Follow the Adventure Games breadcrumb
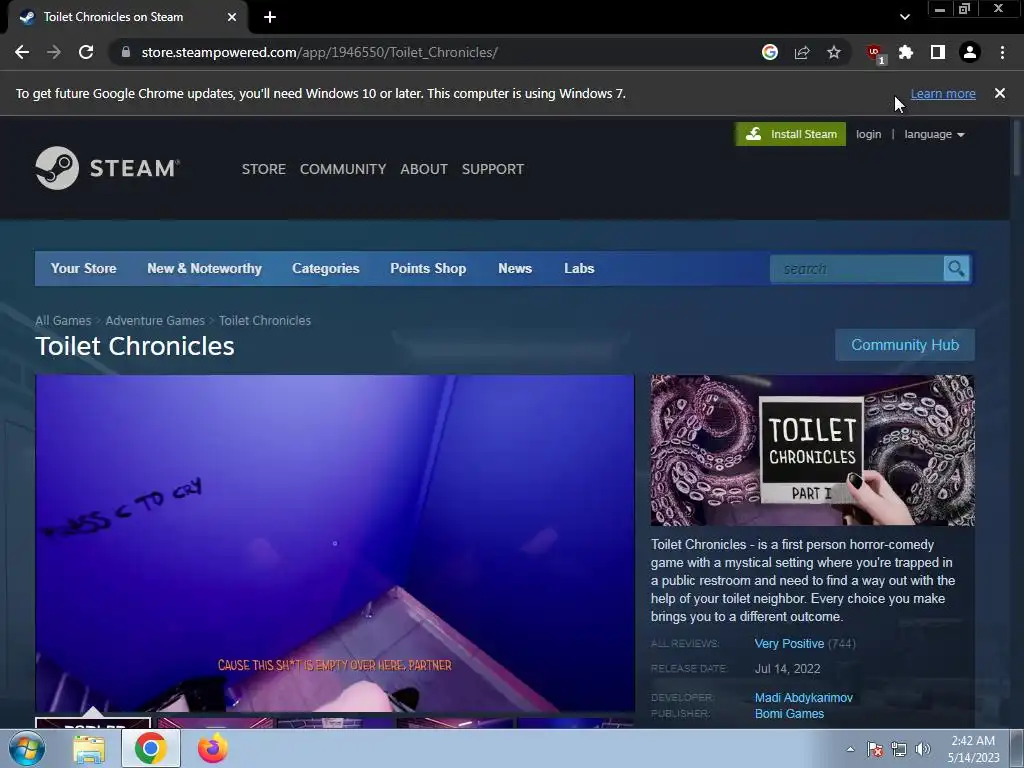Screen dimensions: 1024x768 coord(155,321)
